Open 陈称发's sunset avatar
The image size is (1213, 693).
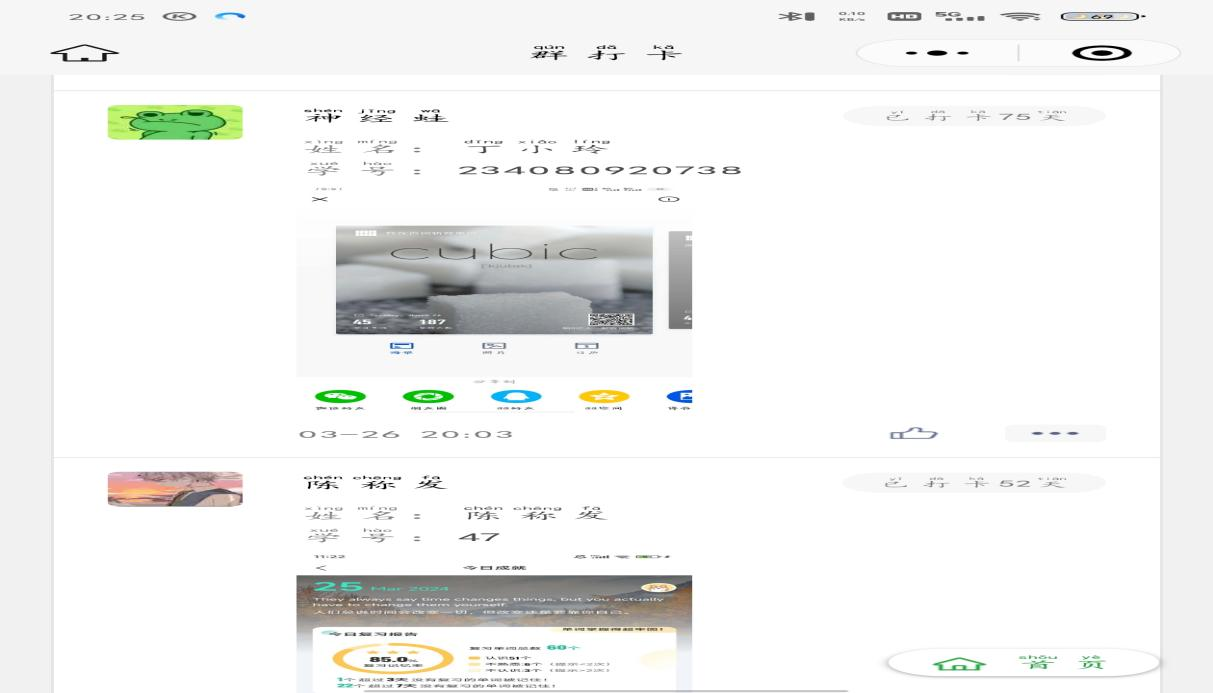[x=175, y=489]
